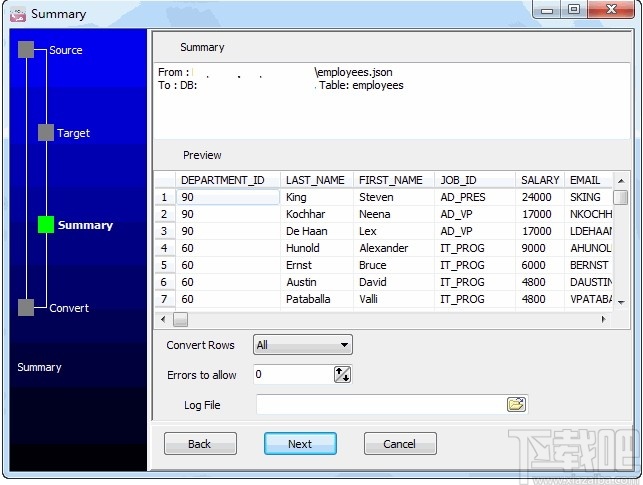This screenshot has width=643, height=485.
Task: Click the 'King' last name cell
Action: [x=317, y=197]
